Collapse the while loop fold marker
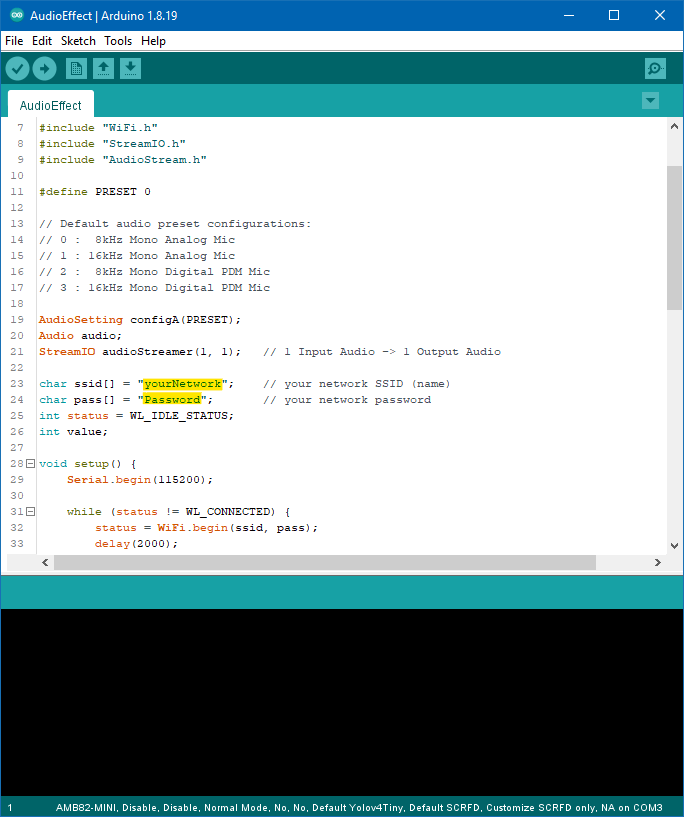This screenshot has width=684, height=817. tap(30, 512)
